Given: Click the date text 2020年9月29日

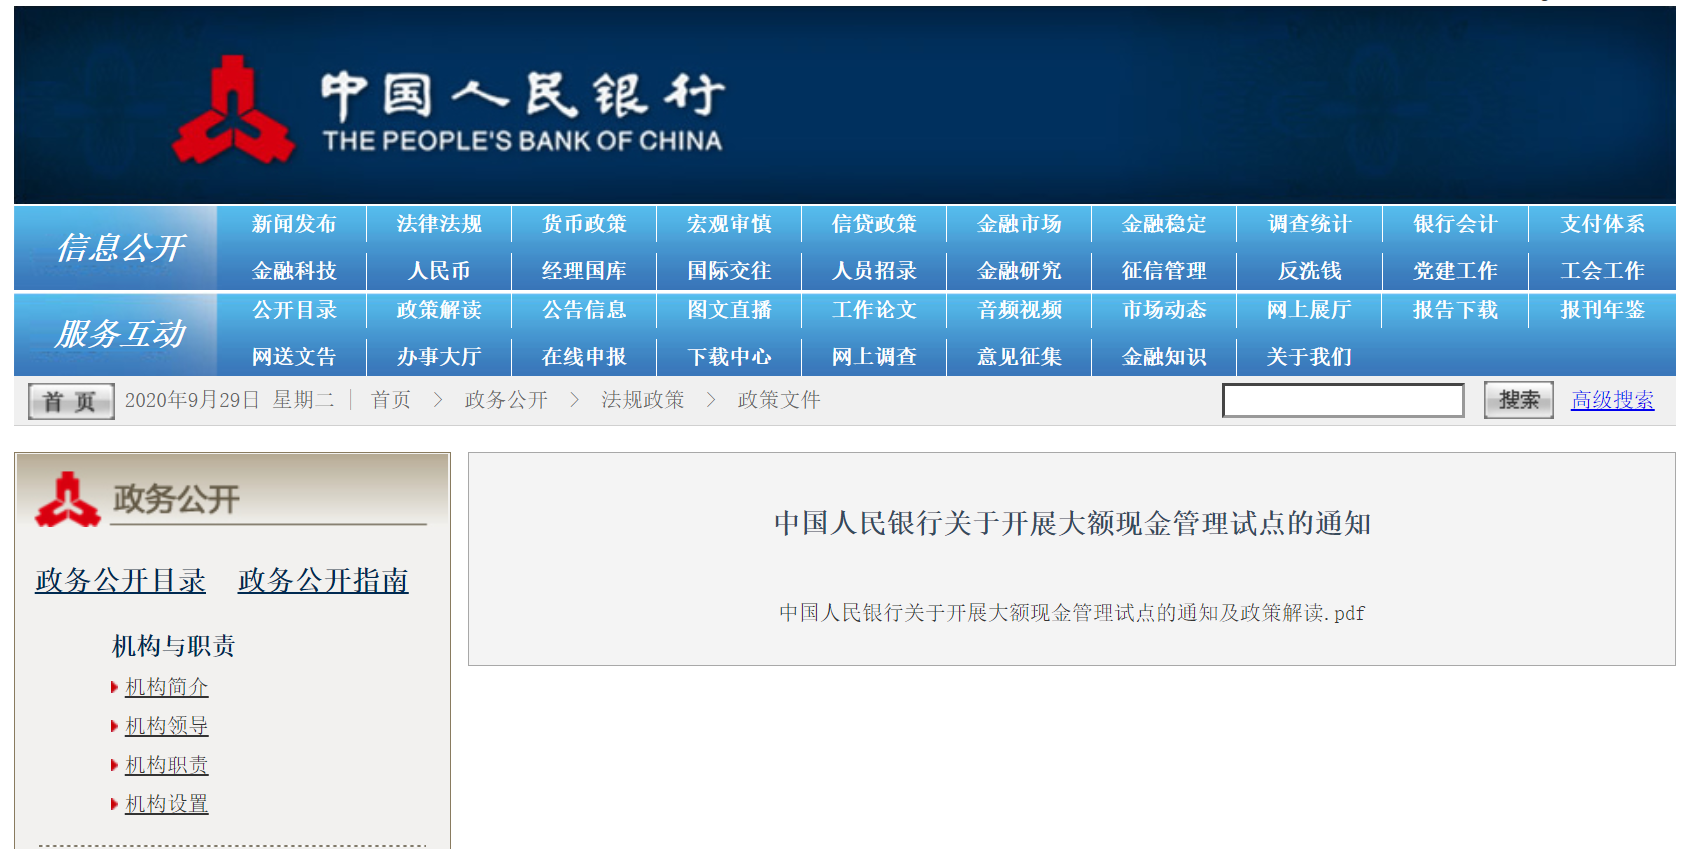Looking at the screenshot, I should [x=192, y=400].
